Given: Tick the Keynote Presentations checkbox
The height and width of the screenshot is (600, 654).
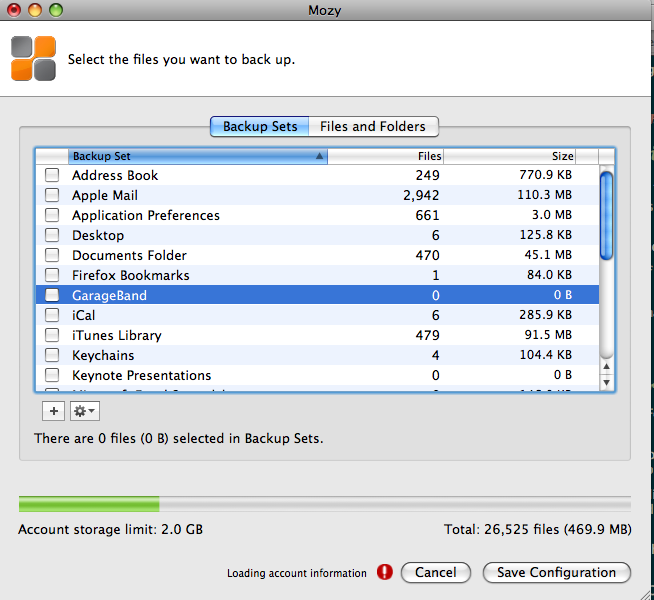Looking at the screenshot, I should point(52,375).
